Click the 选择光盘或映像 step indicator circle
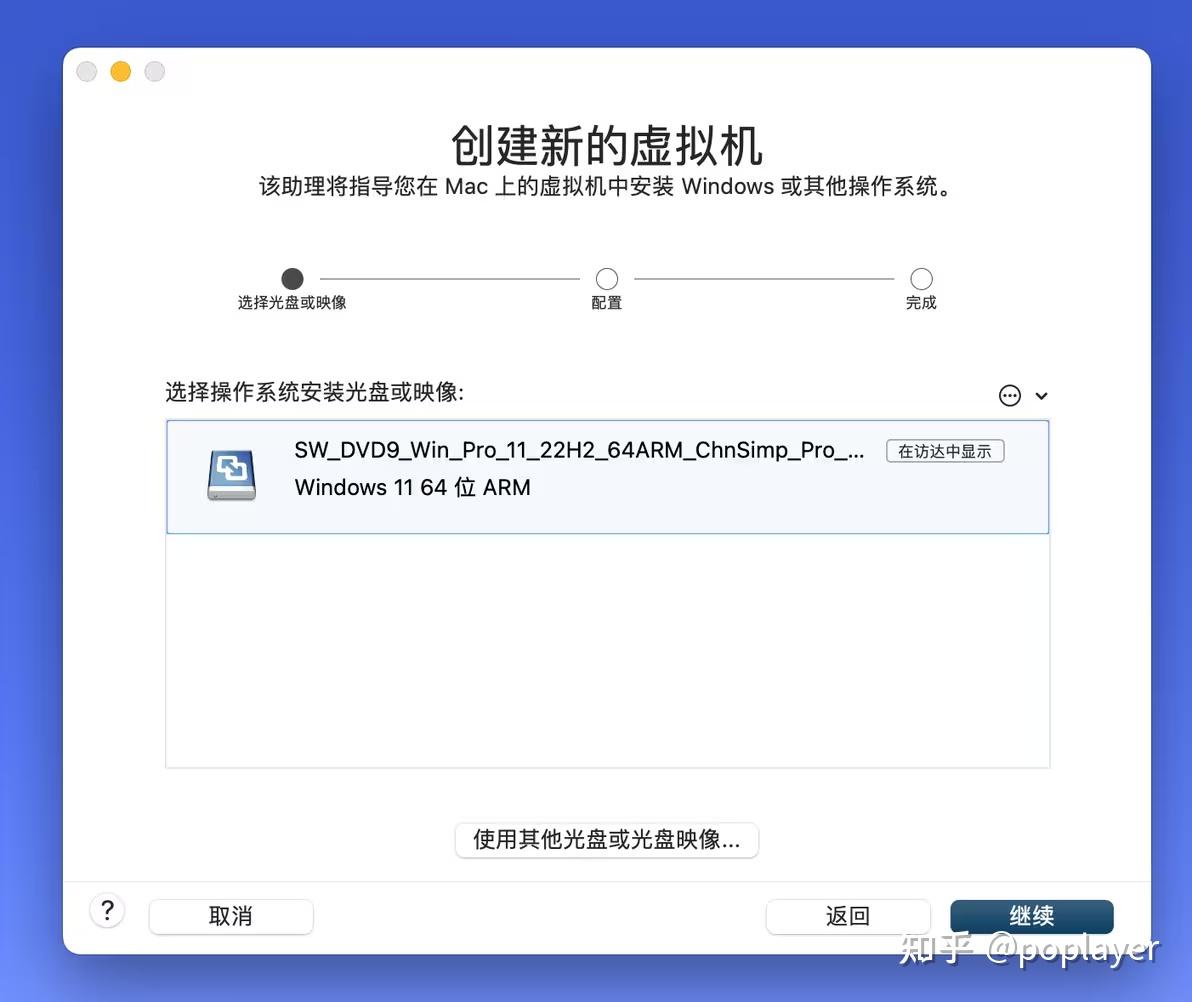 pyautogui.click(x=292, y=278)
